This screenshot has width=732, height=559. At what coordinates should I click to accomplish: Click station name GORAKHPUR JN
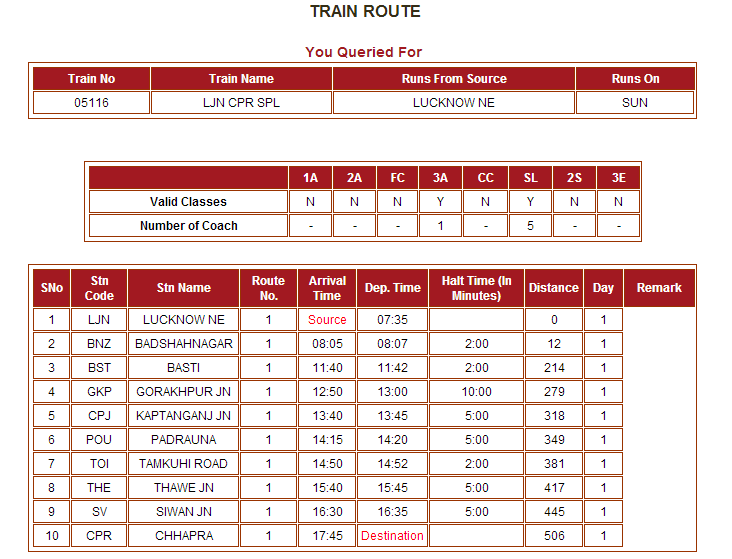(x=183, y=392)
